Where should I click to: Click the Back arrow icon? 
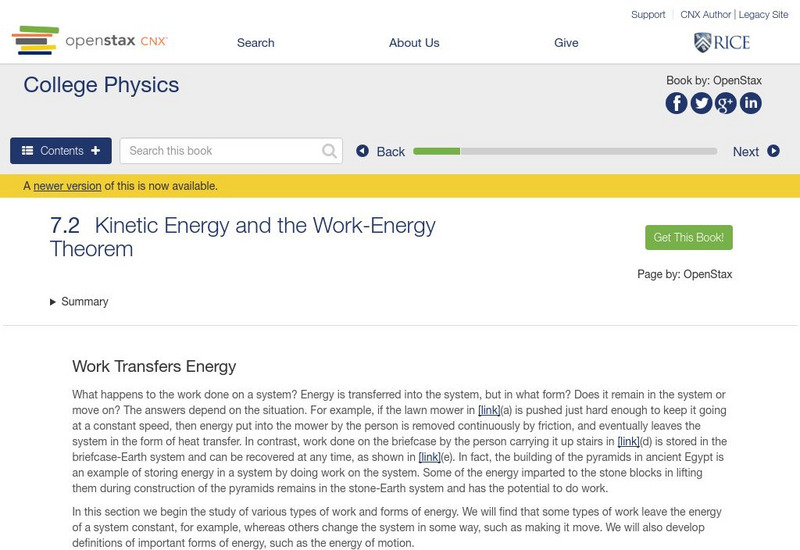363,151
